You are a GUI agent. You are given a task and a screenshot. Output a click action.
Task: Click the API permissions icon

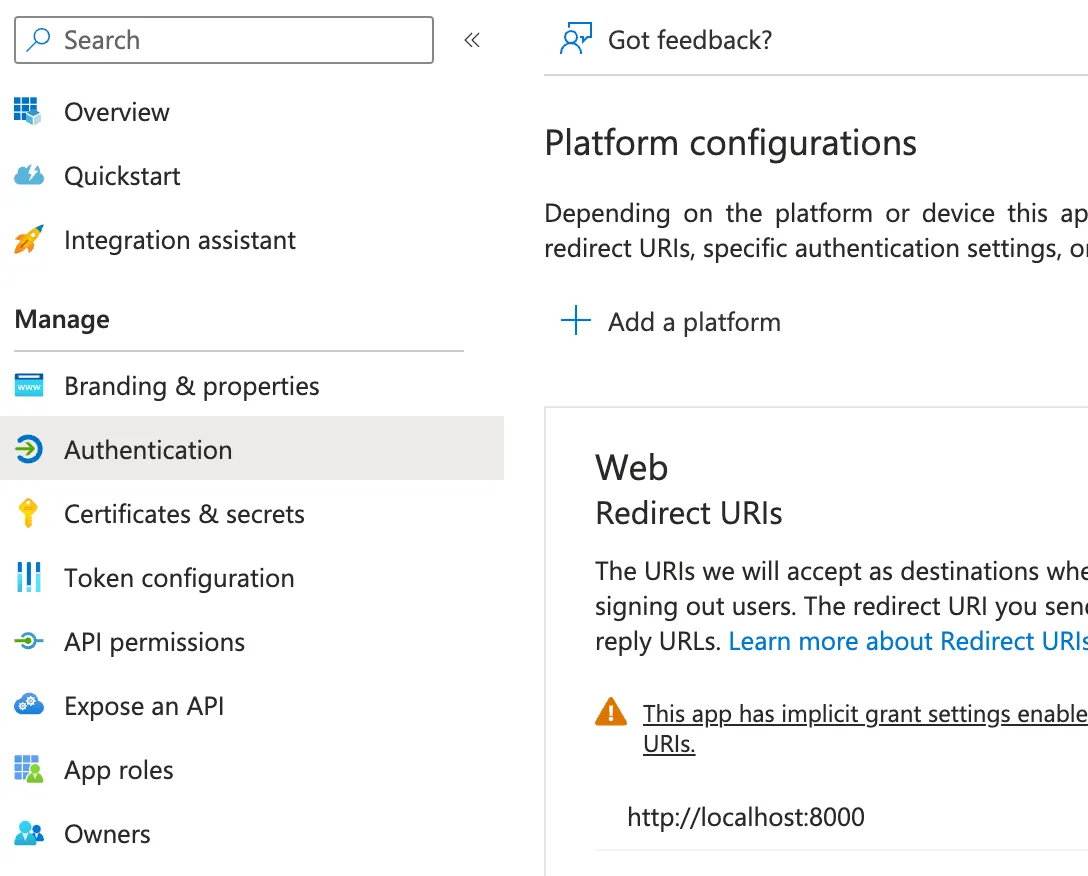[28, 641]
